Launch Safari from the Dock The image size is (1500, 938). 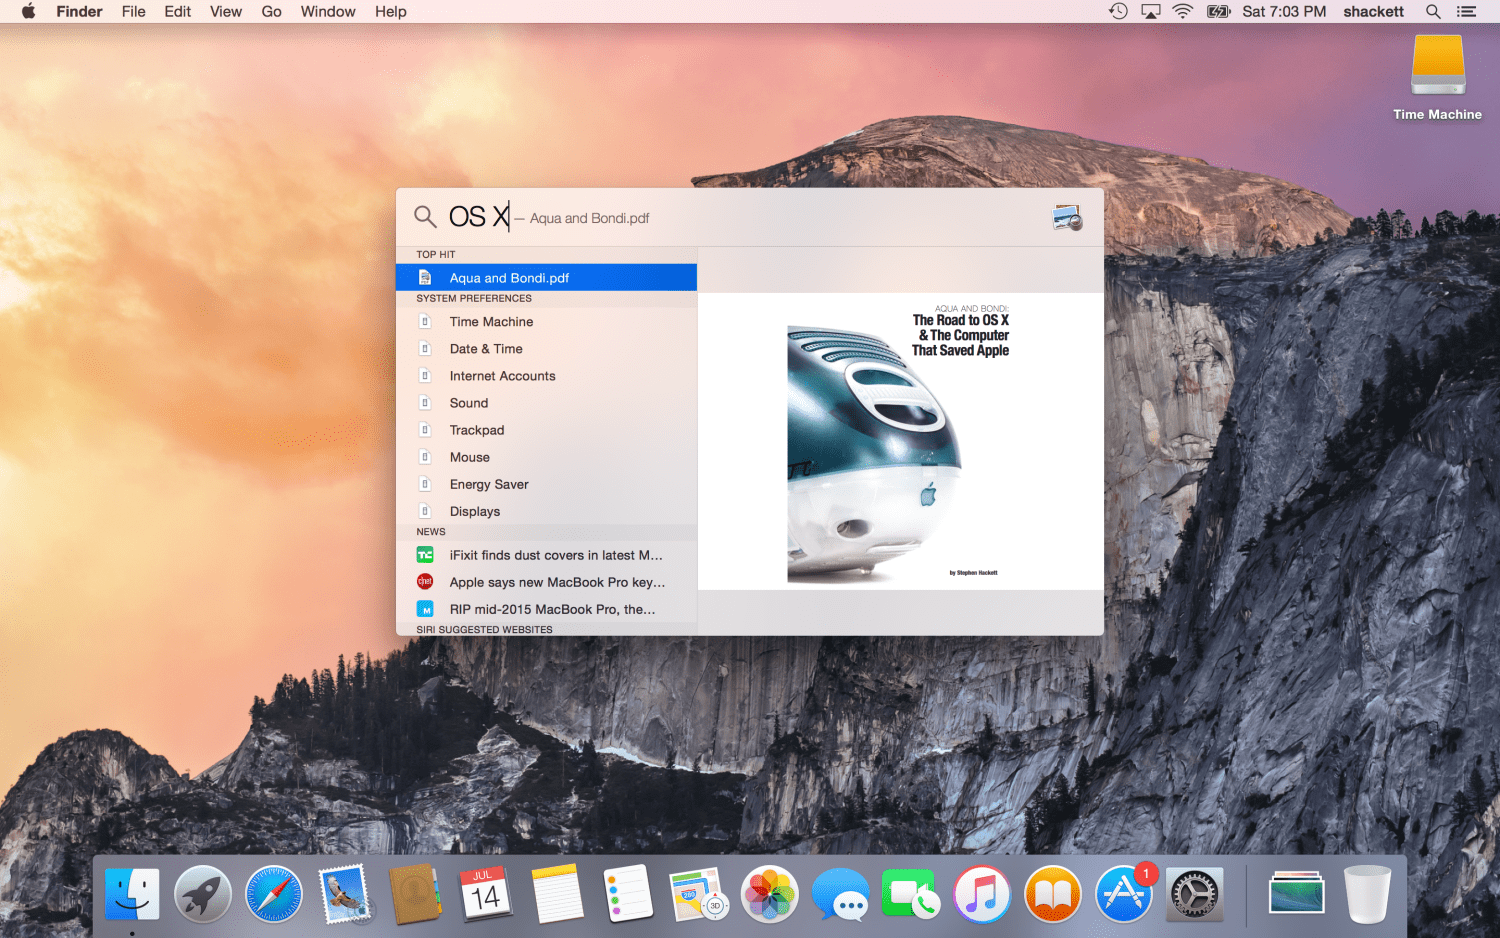[x=274, y=893]
